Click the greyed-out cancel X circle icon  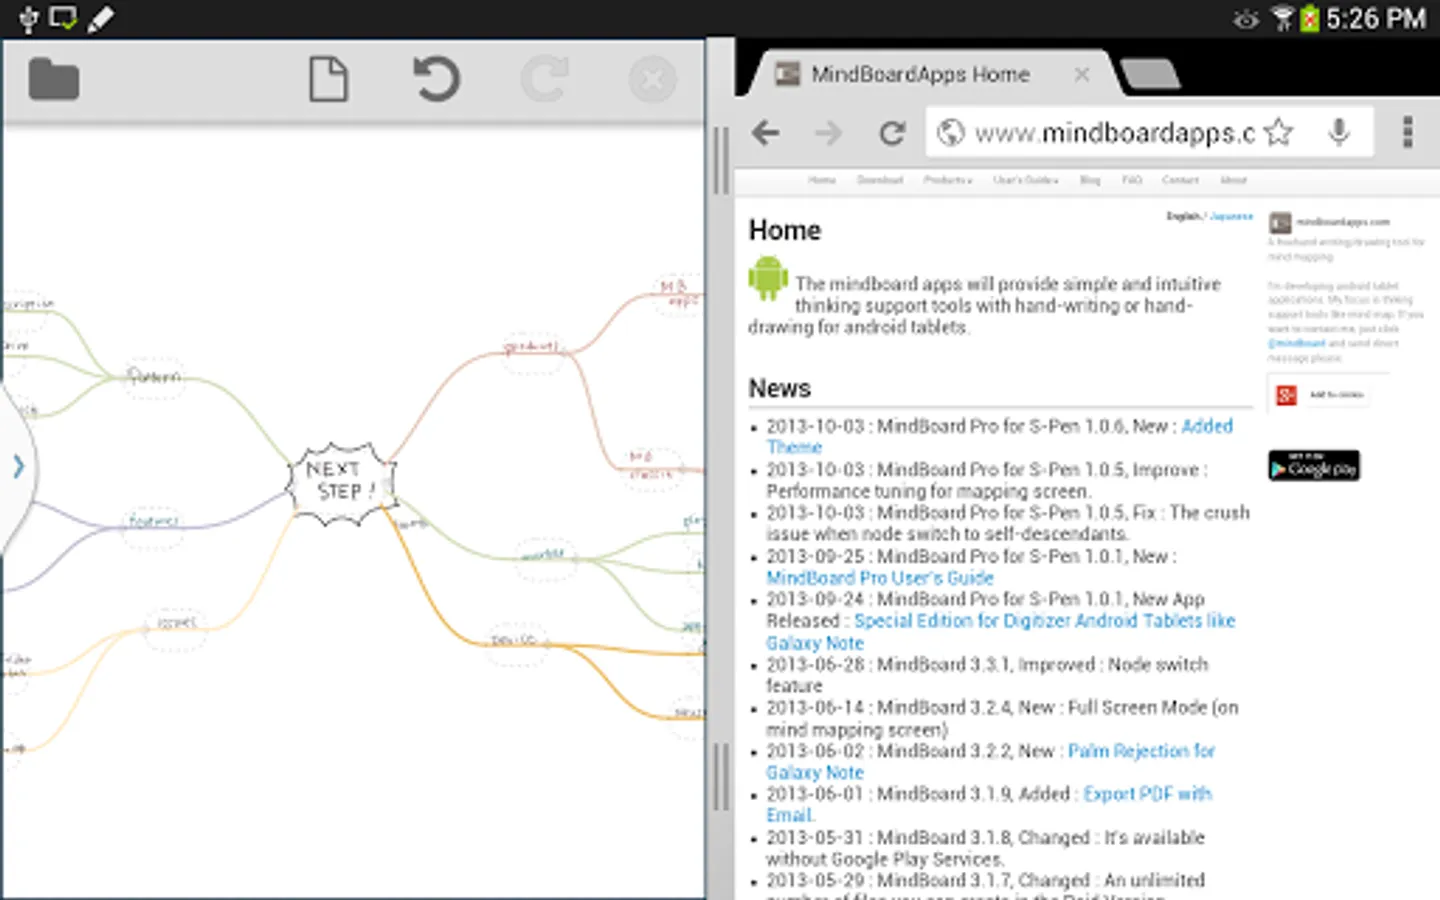tap(652, 80)
